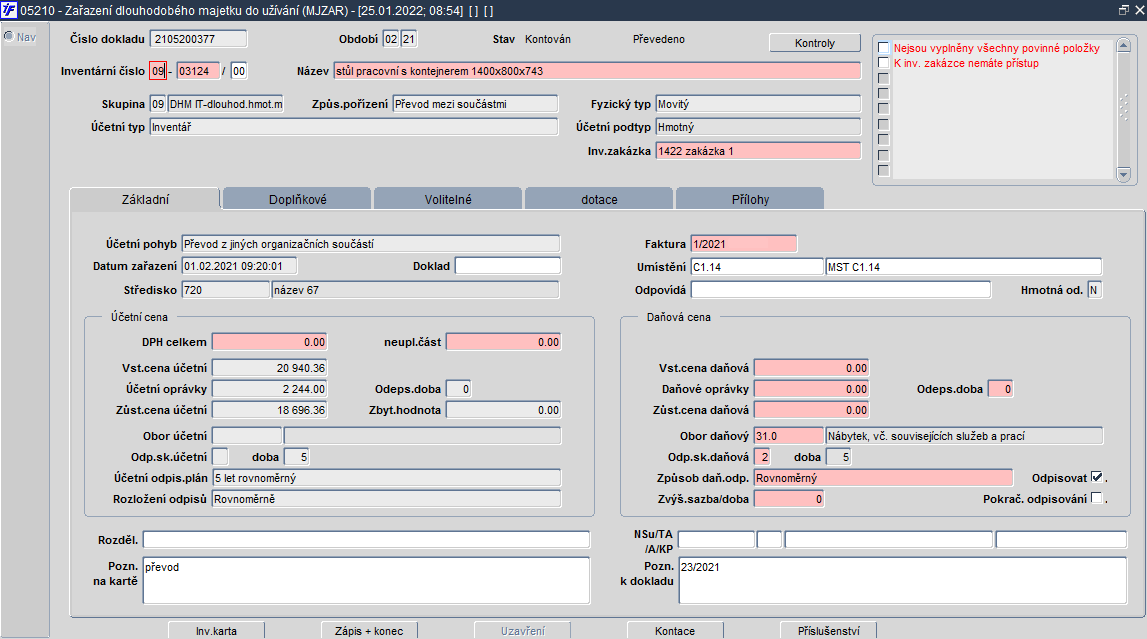Toggle the Odpisovat checkbox
The image size is (1147, 639).
pyautogui.click(x=1097, y=477)
